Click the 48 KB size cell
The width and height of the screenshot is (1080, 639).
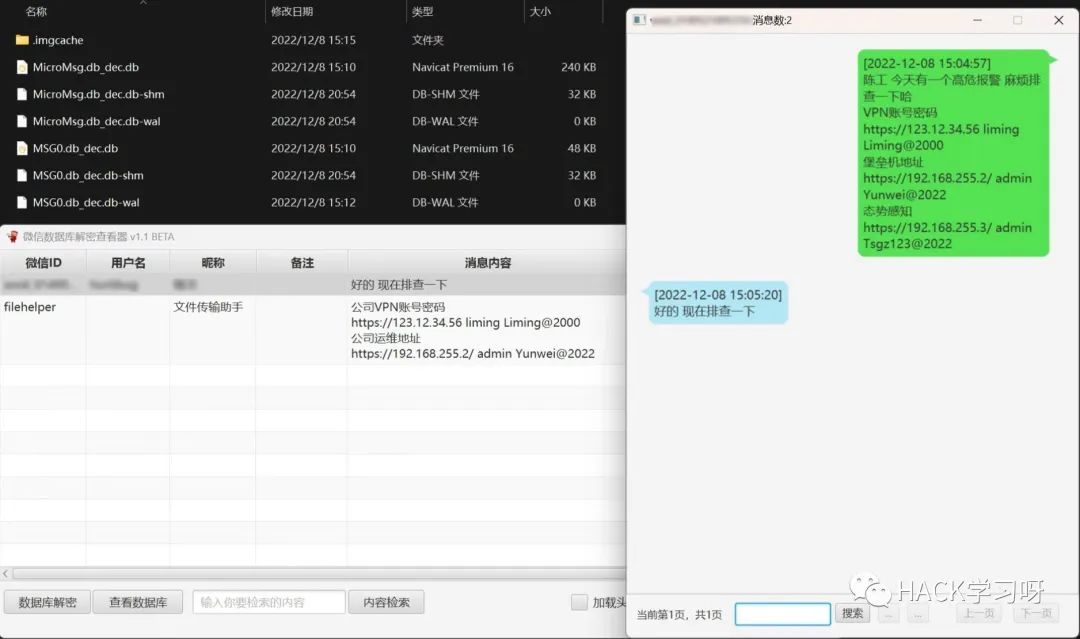coord(581,148)
